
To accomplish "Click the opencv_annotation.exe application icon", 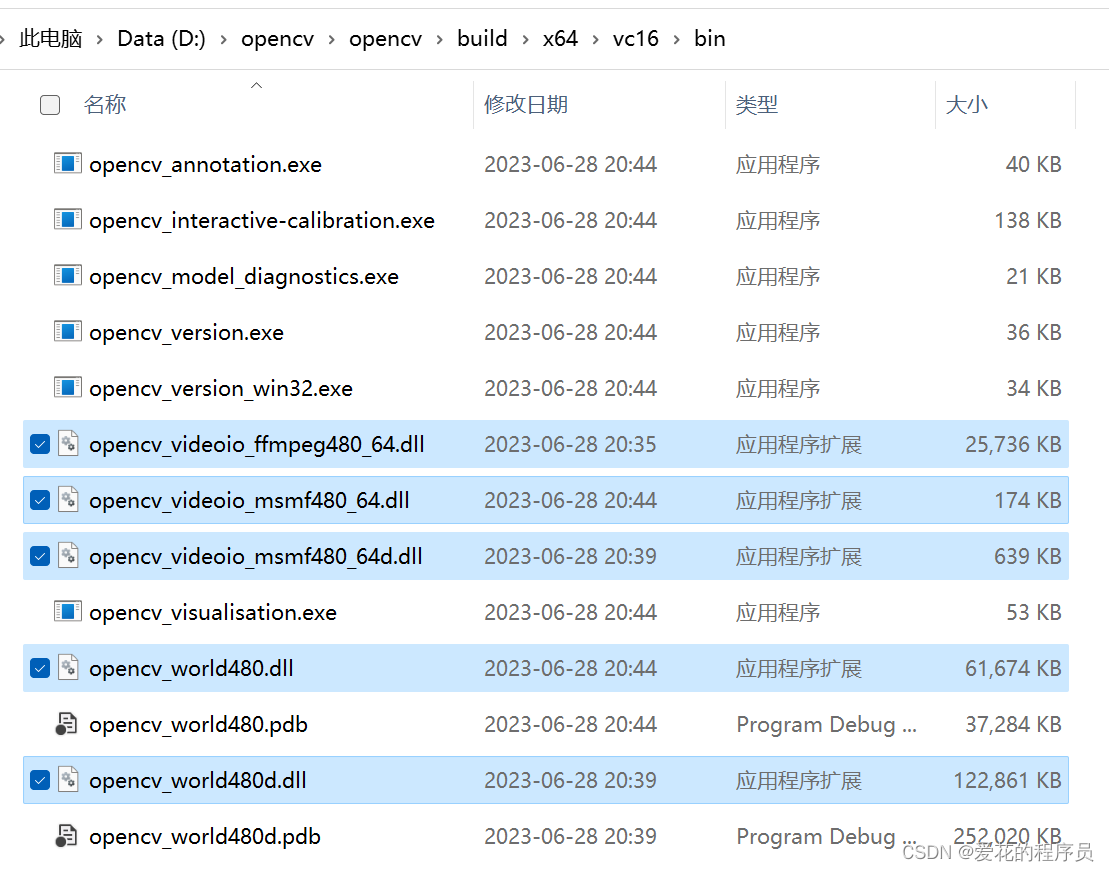I will (x=66, y=163).
